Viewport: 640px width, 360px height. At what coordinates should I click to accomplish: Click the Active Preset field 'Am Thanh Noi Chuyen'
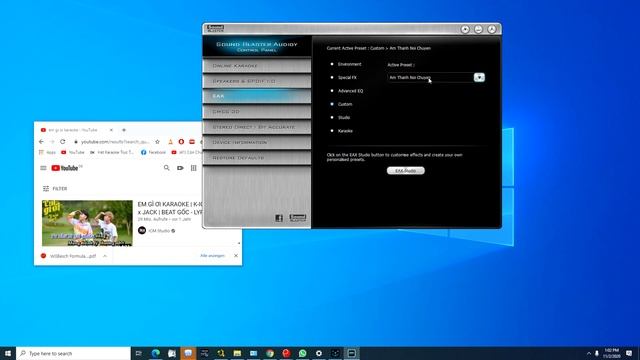click(430, 78)
